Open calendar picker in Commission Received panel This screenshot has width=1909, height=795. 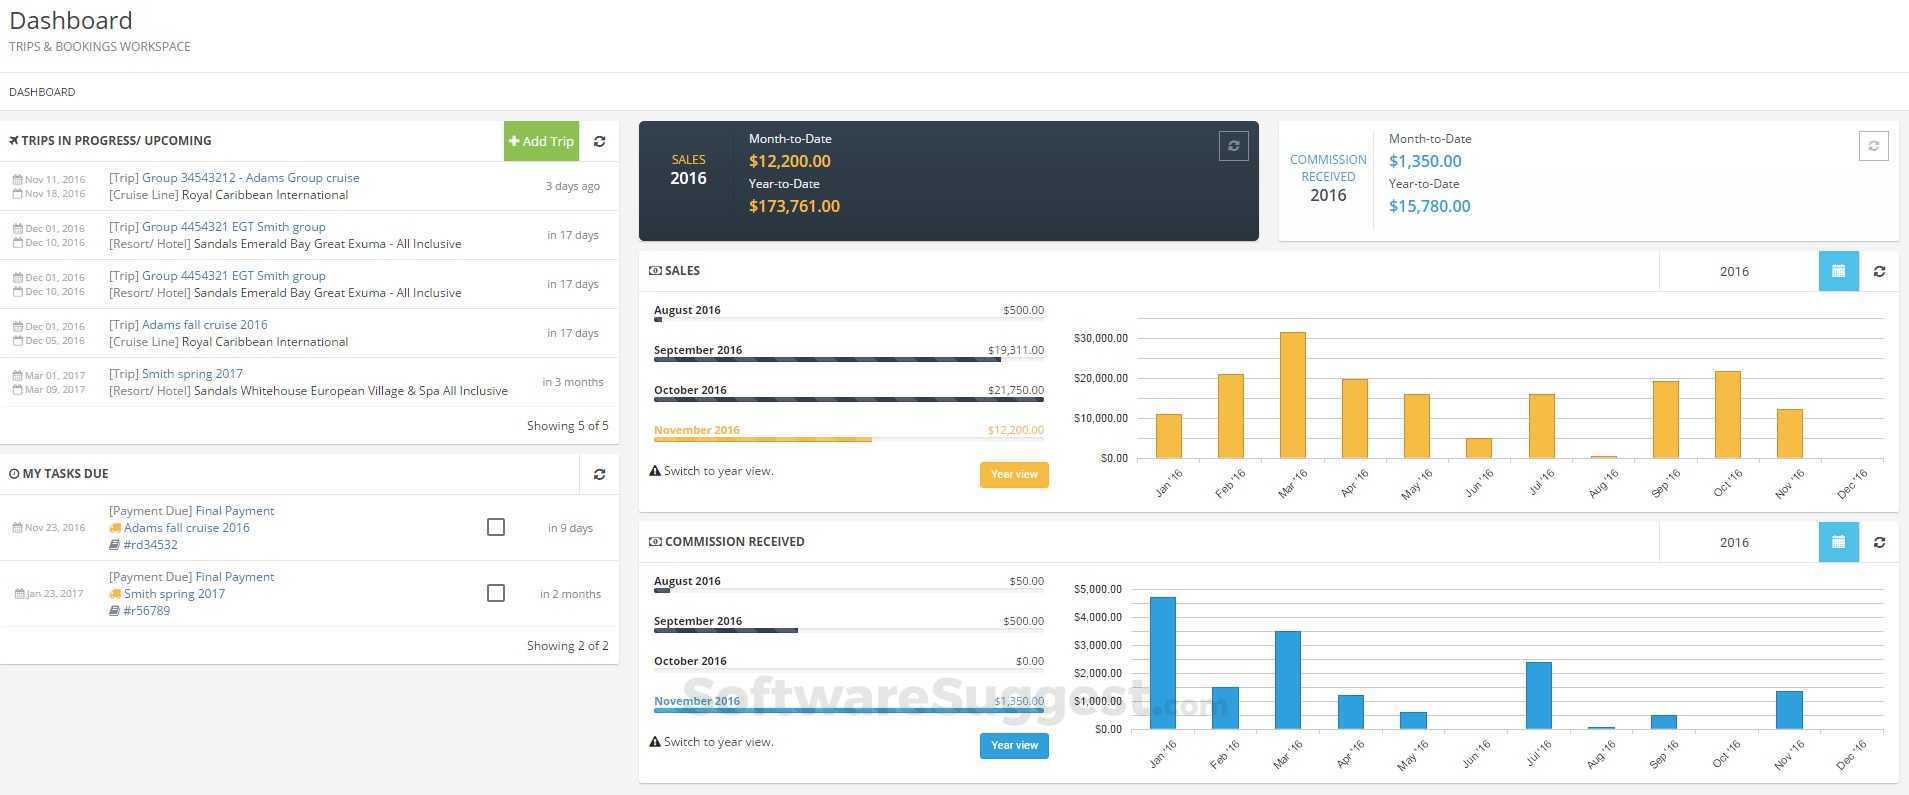1838,542
